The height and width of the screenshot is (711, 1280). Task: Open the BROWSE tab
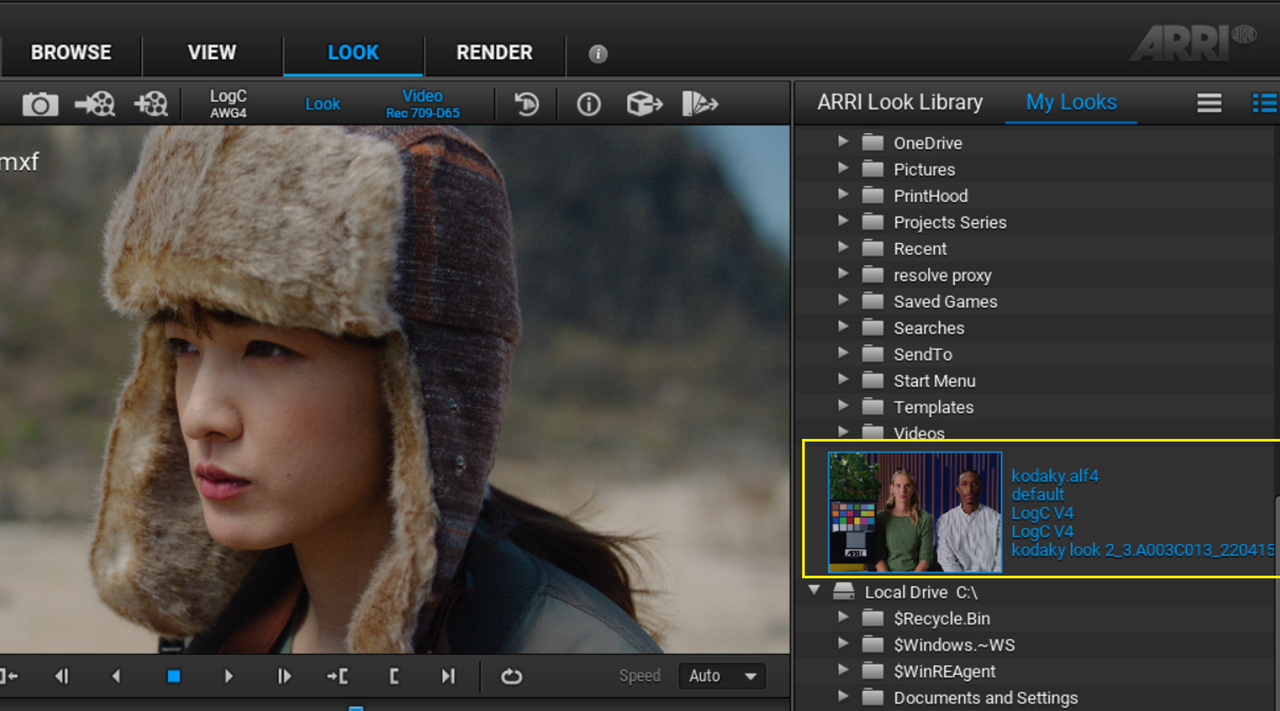pos(71,53)
